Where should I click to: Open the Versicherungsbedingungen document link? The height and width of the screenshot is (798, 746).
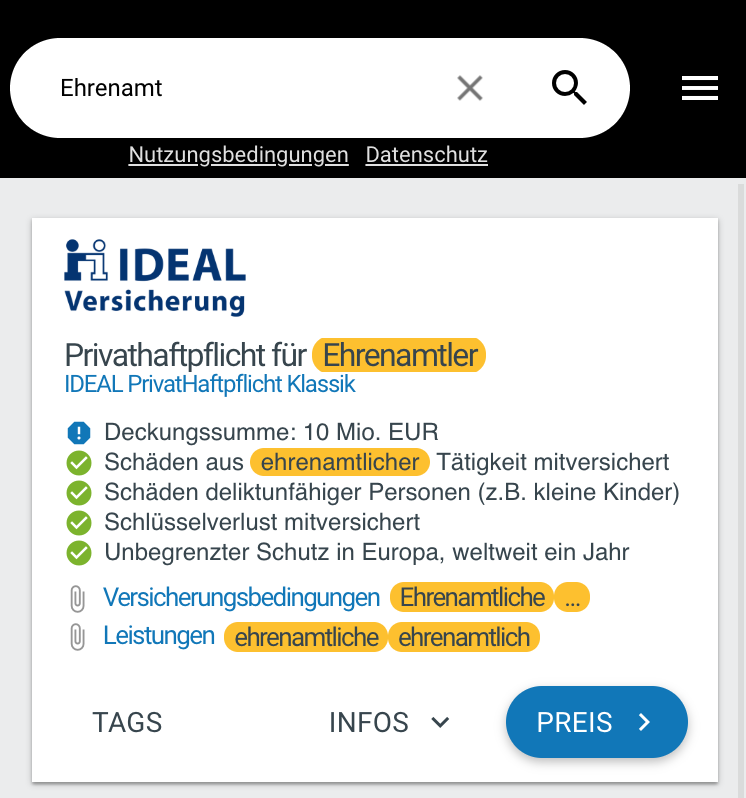[x=242, y=597]
